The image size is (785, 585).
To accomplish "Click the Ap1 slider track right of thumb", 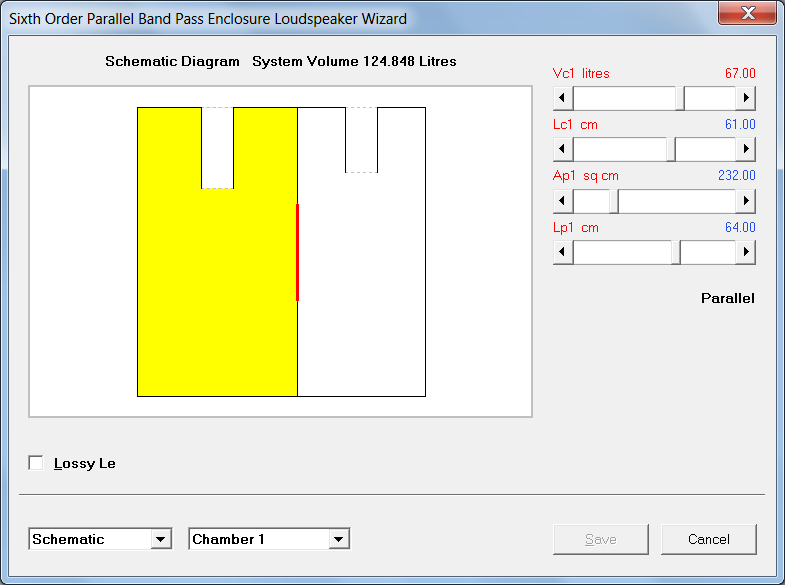I will click(x=677, y=201).
